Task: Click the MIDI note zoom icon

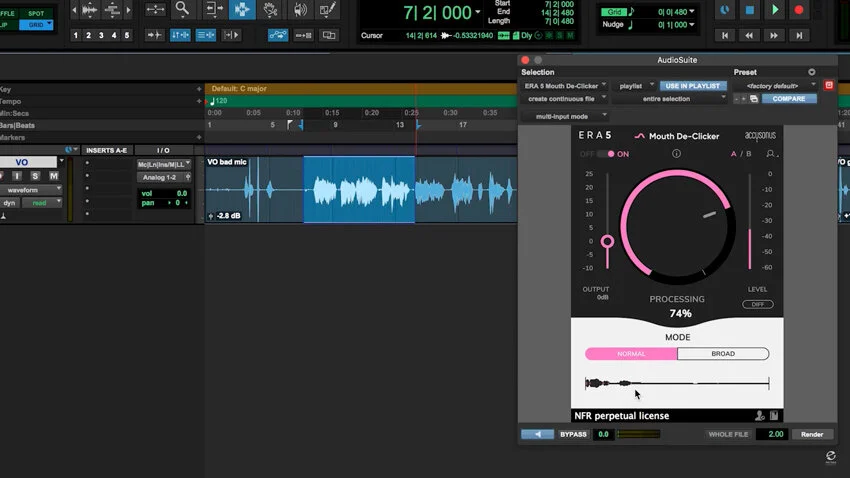Action: tap(112, 9)
